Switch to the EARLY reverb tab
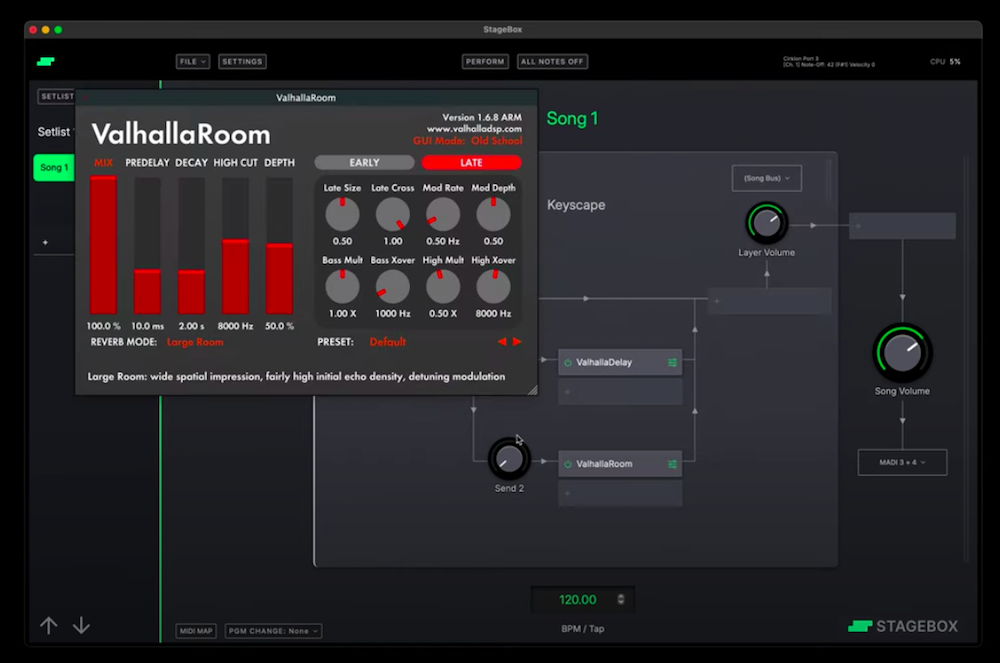 coord(364,163)
